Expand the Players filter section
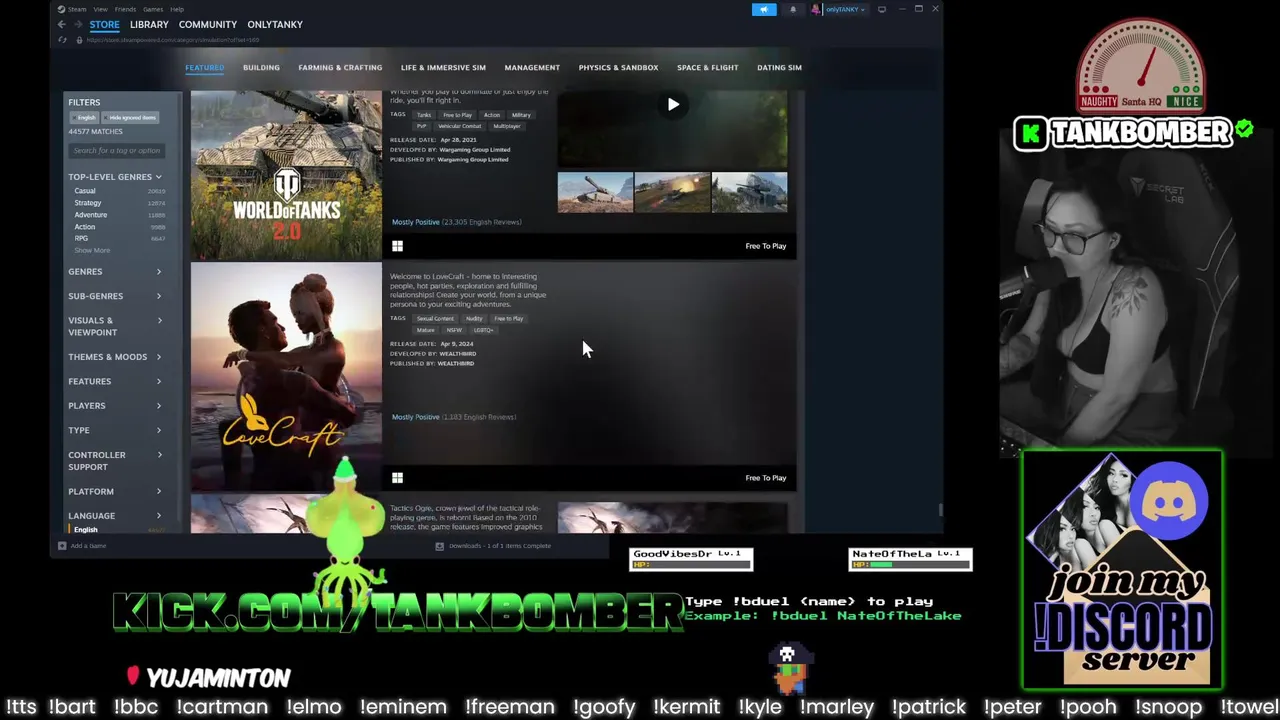This screenshot has height=720, width=1280. (115, 406)
